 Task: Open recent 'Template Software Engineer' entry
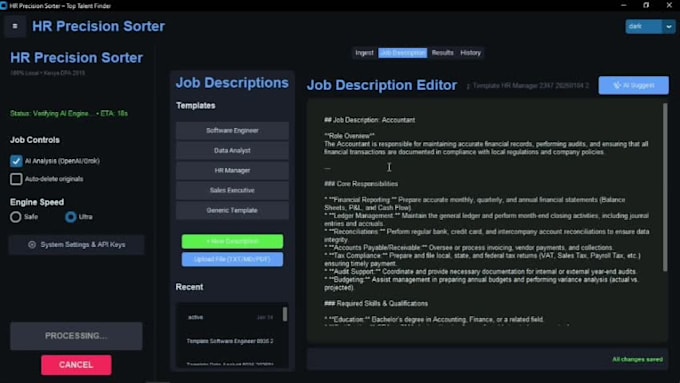click(x=230, y=341)
